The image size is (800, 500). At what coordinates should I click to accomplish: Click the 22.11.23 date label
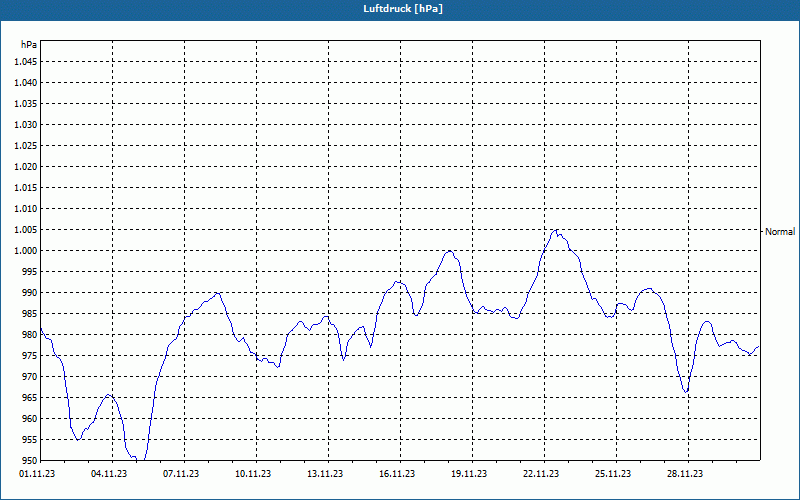coord(541,474)
